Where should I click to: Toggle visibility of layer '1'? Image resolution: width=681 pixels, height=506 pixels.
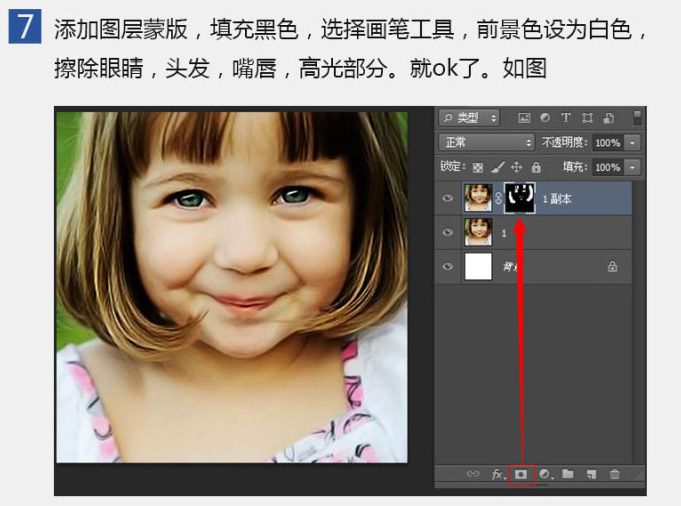(448, 232)
